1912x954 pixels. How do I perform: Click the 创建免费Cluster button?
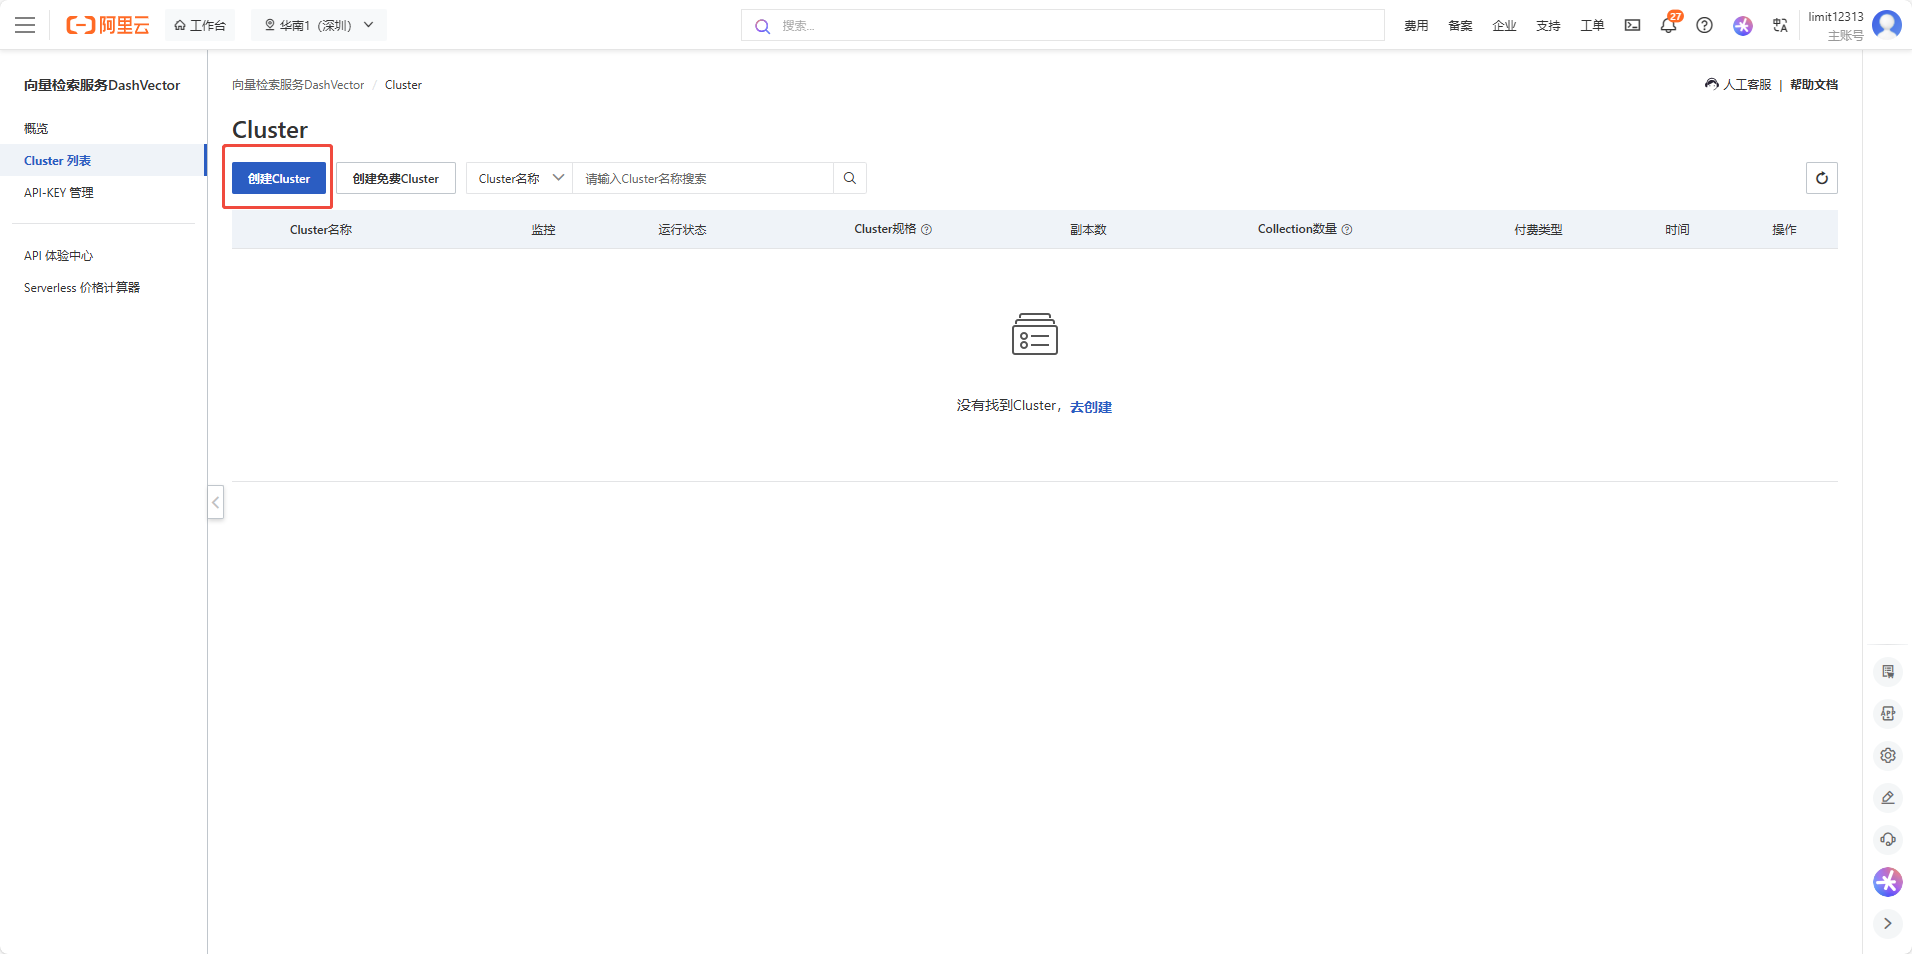click(x=395, y=178)
